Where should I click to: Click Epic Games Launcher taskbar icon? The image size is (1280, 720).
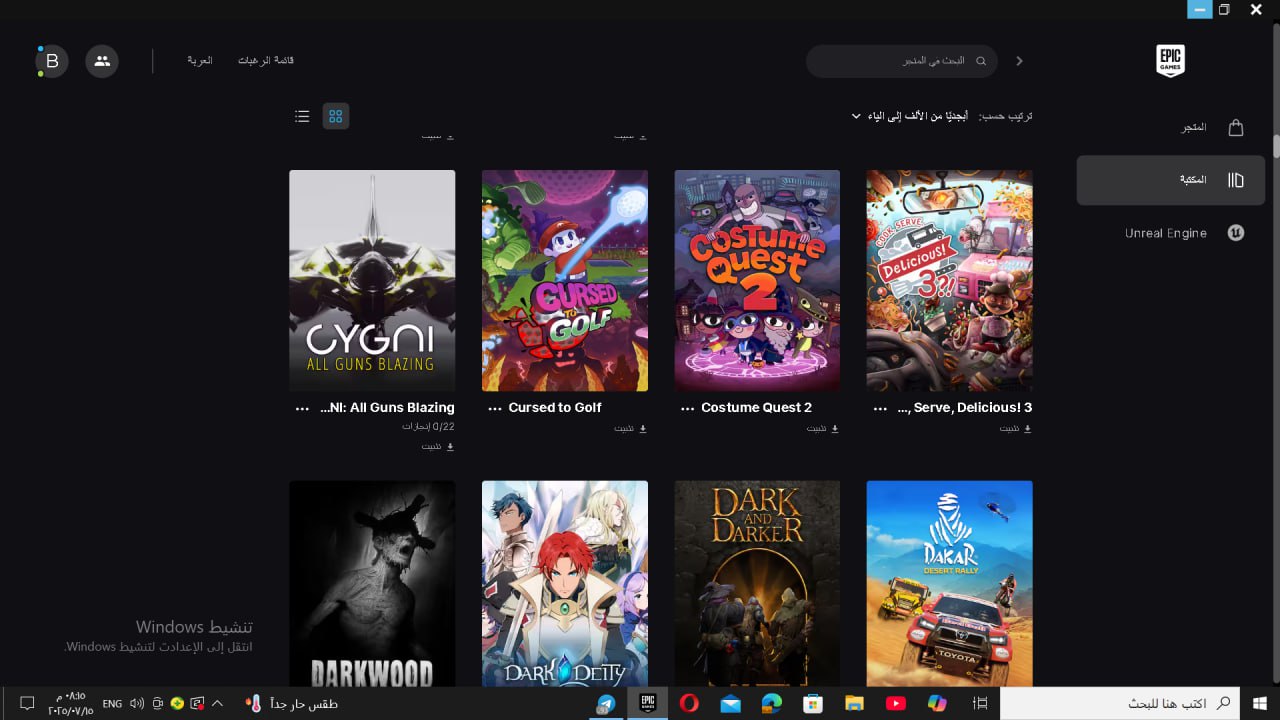[648, 703]
